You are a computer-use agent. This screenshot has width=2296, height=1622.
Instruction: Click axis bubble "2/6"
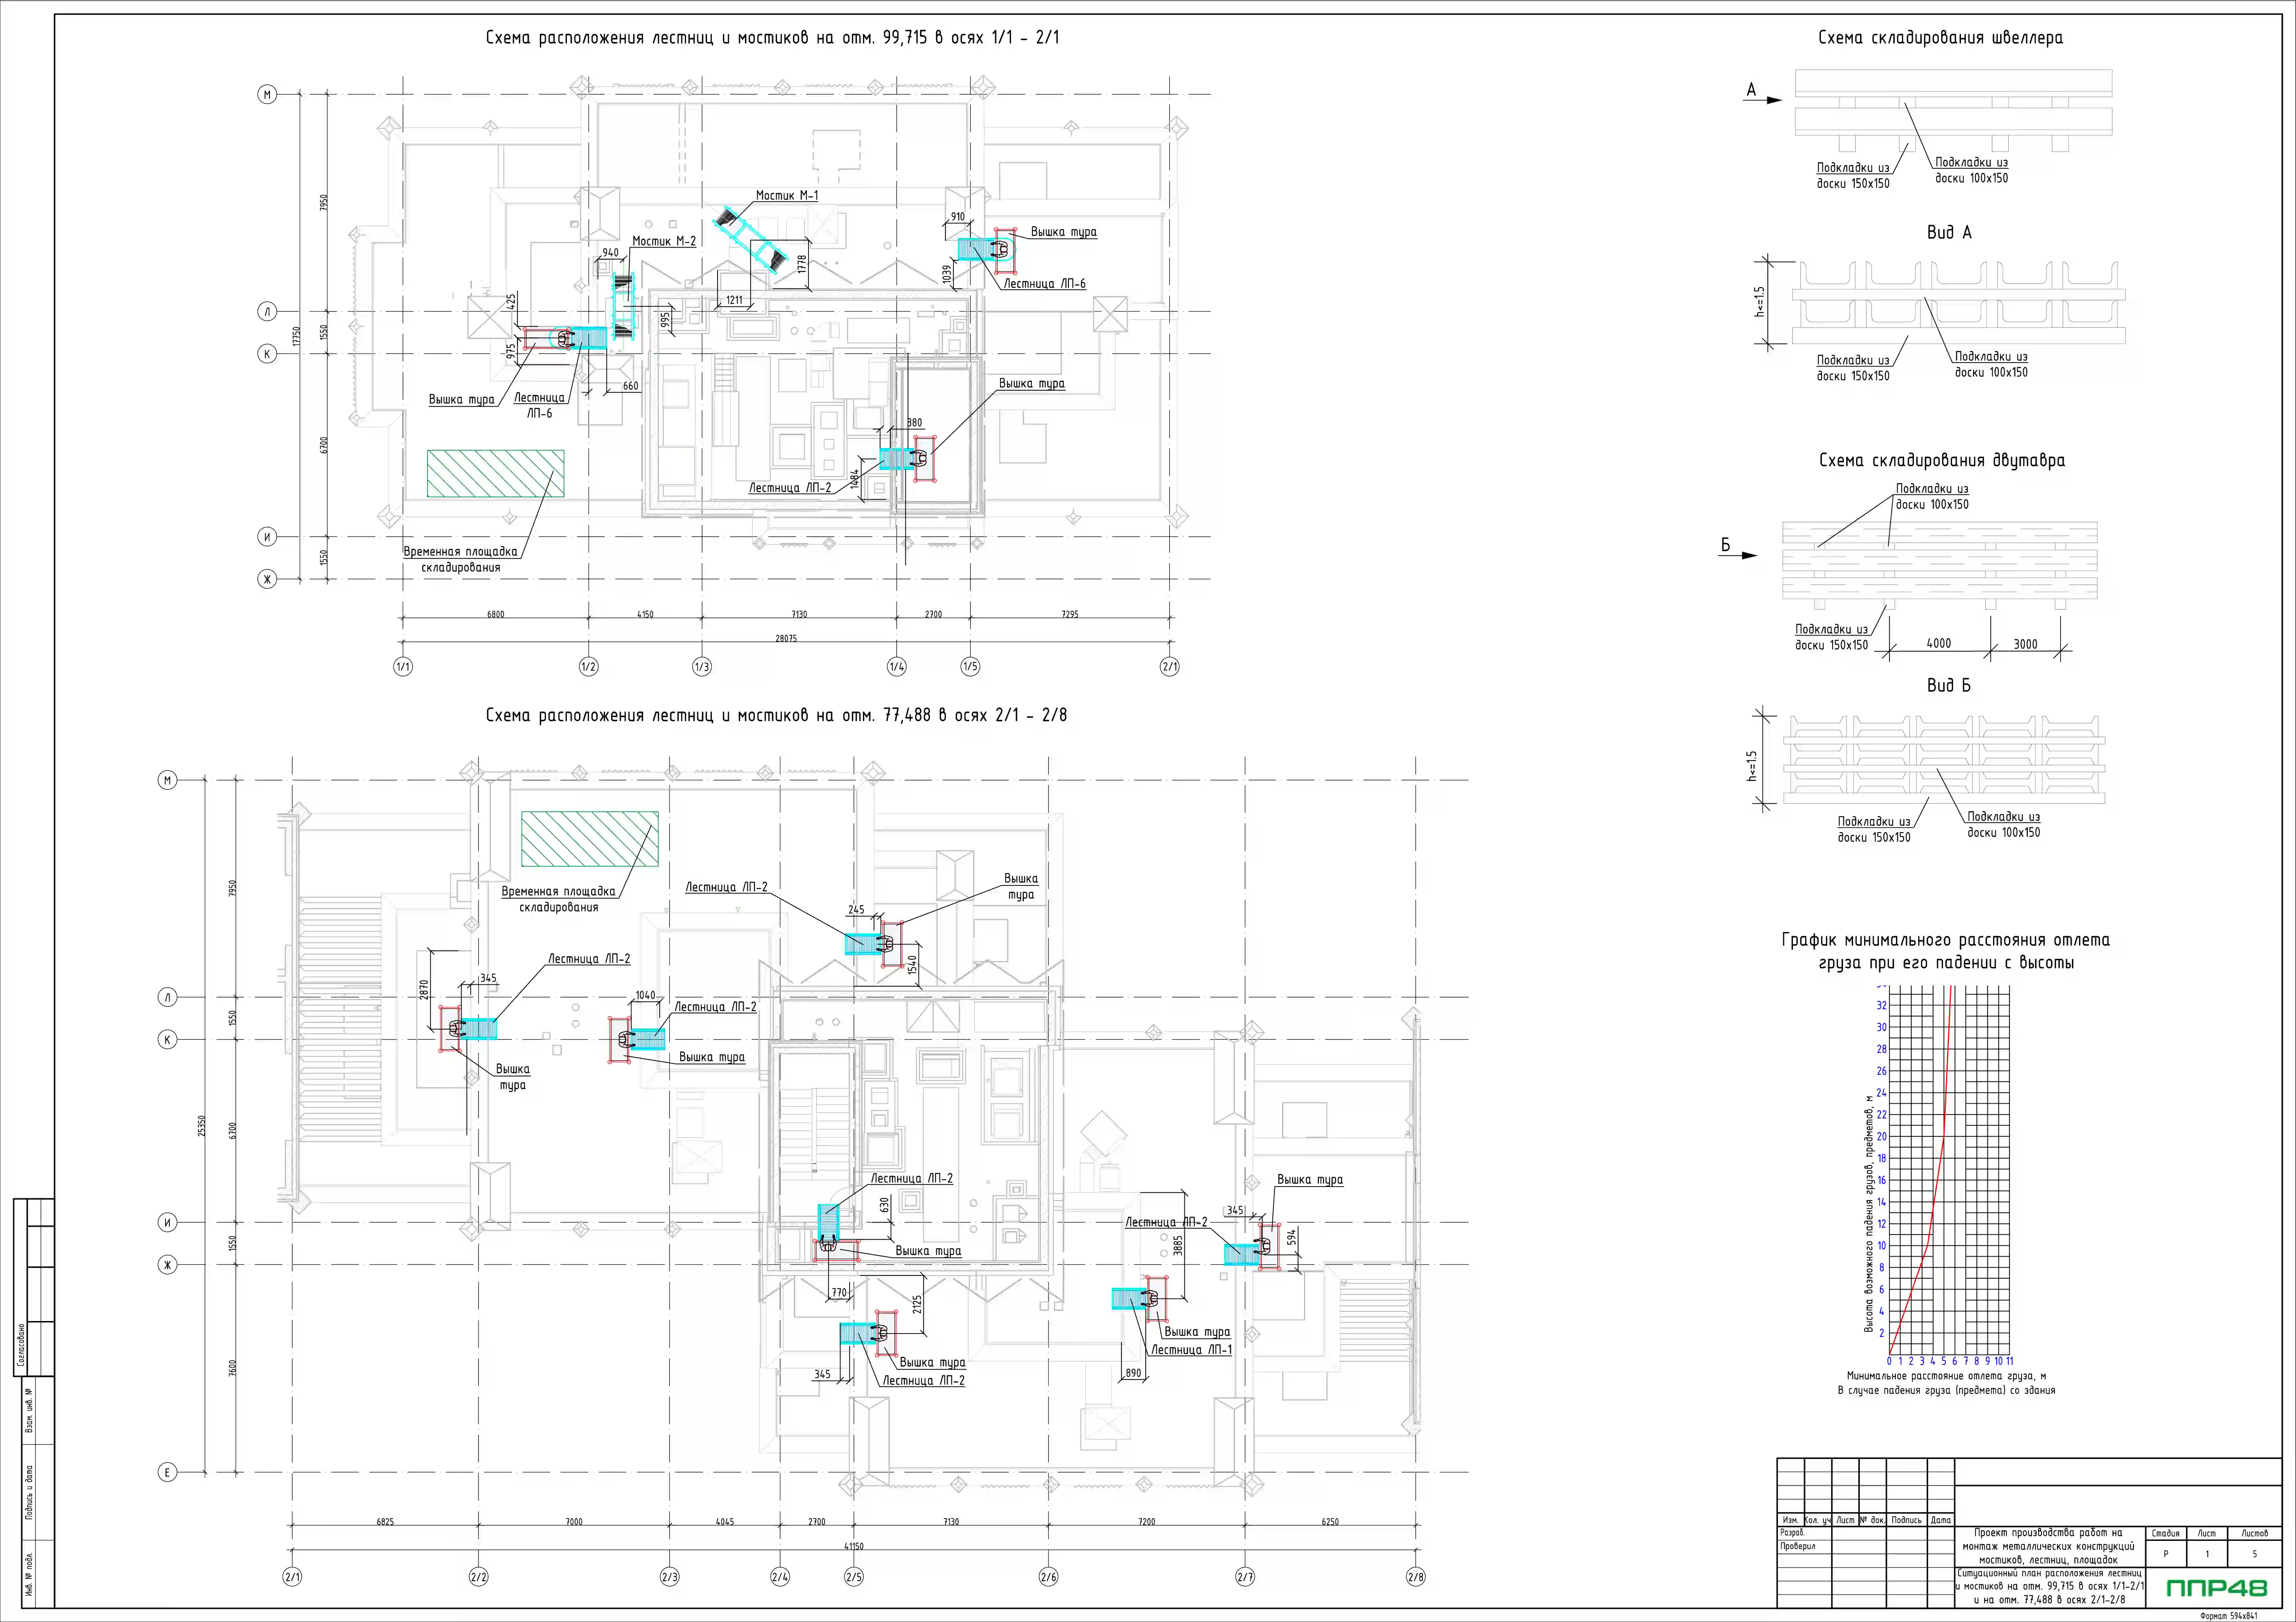tap(1048, 1577)
